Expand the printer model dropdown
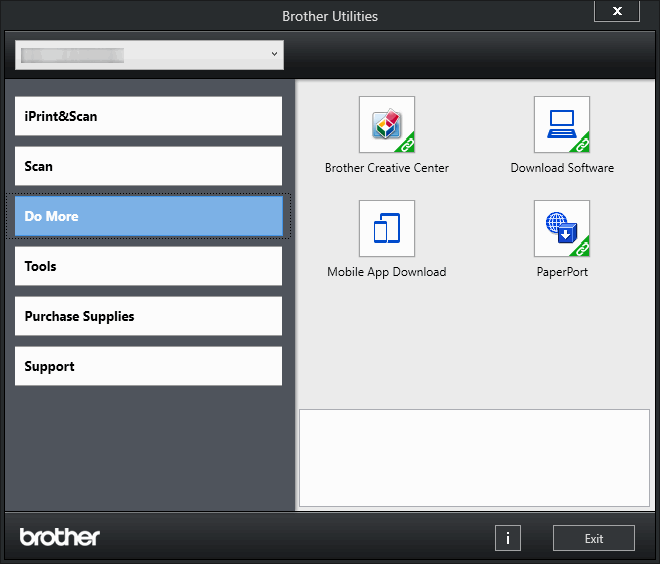Image resolution: width=660 pixels, height=564 pixels. coord(150,55)
